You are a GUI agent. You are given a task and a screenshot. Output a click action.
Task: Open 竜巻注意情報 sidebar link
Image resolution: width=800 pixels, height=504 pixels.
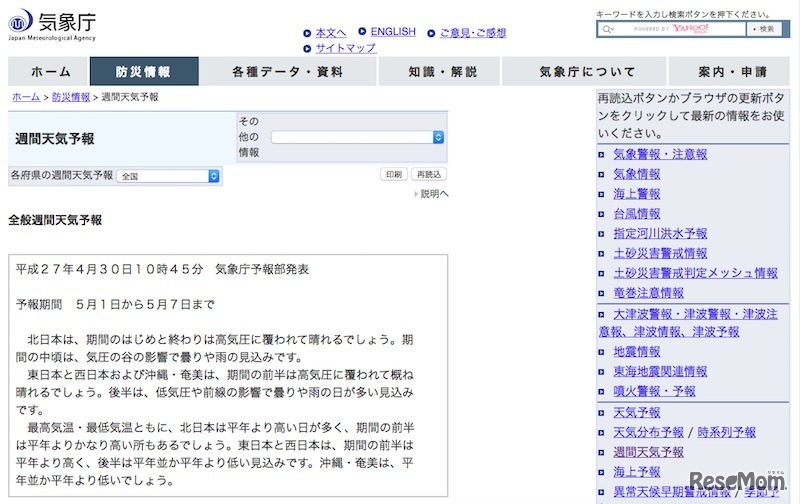[x=648, y=293]
